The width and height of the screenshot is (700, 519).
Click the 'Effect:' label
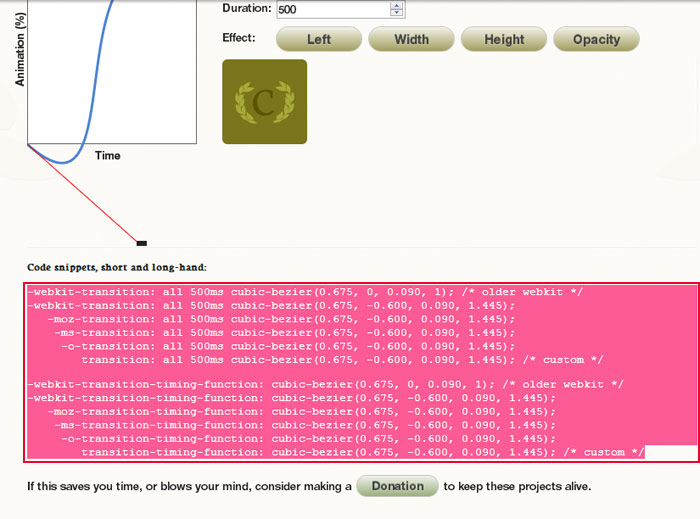[239, 38]
